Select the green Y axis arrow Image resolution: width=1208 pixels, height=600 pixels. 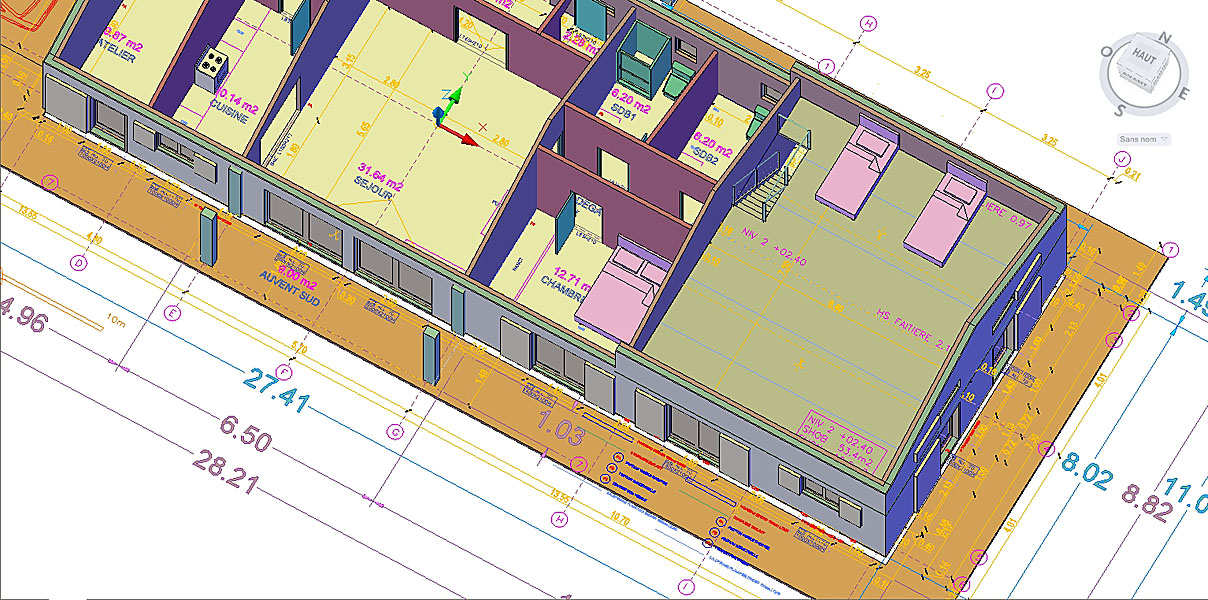[453, 96]
